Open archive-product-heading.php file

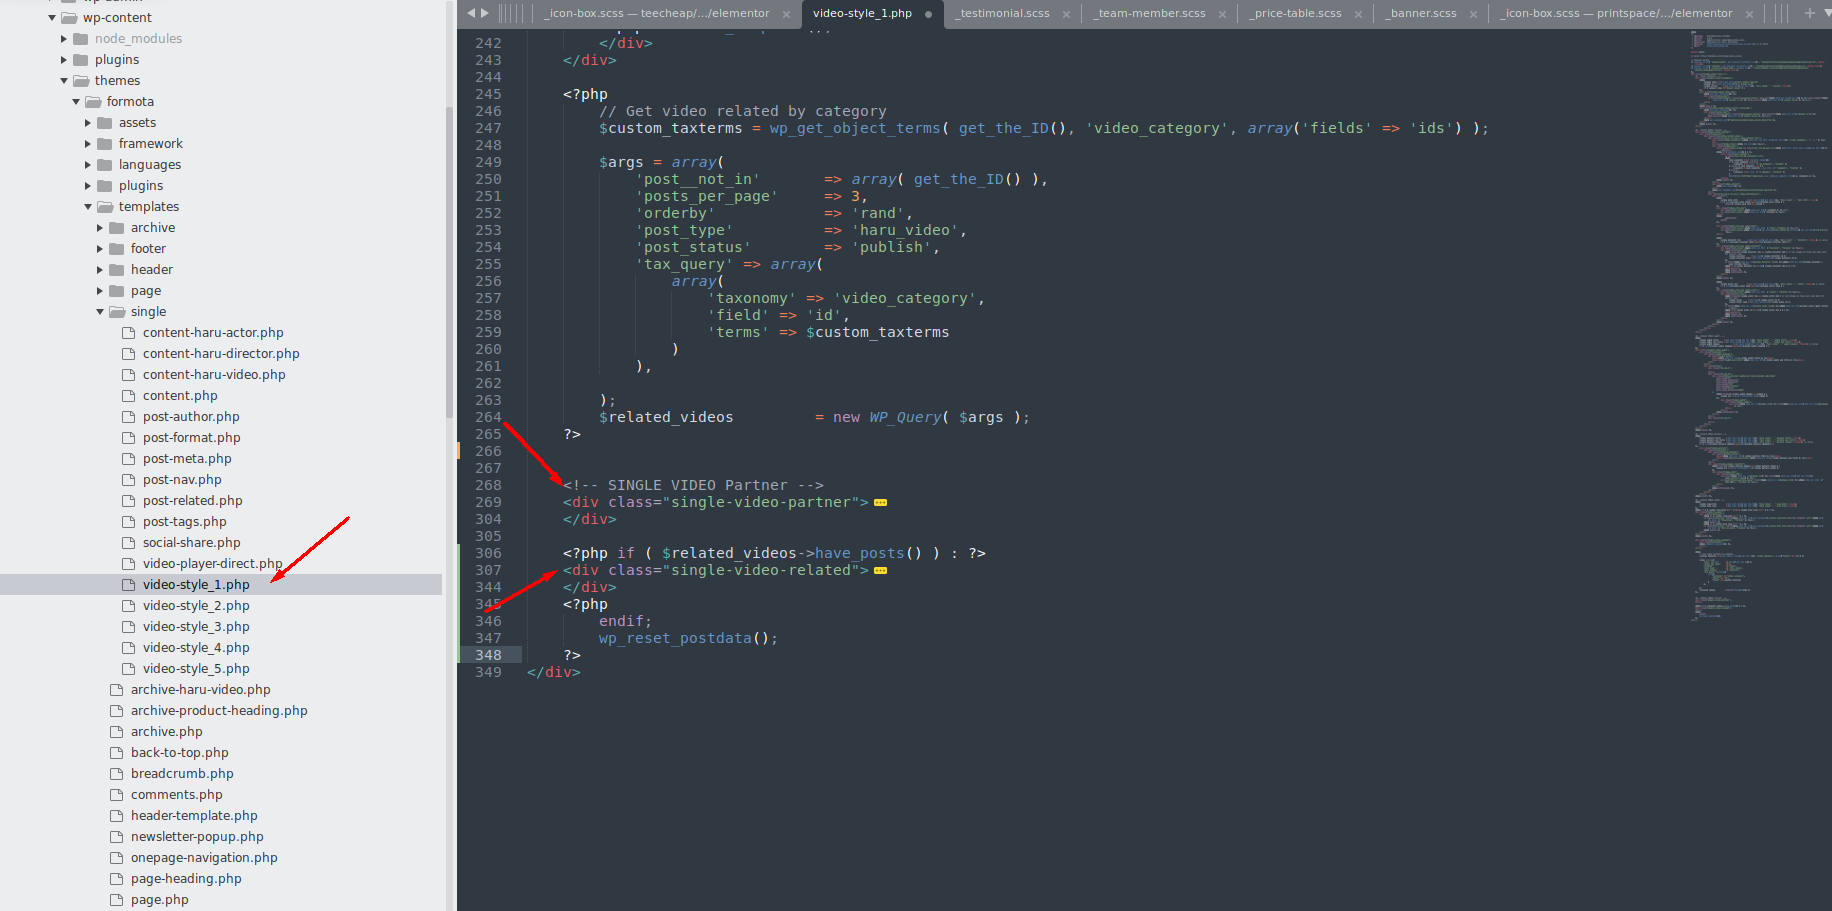(219, 711)
